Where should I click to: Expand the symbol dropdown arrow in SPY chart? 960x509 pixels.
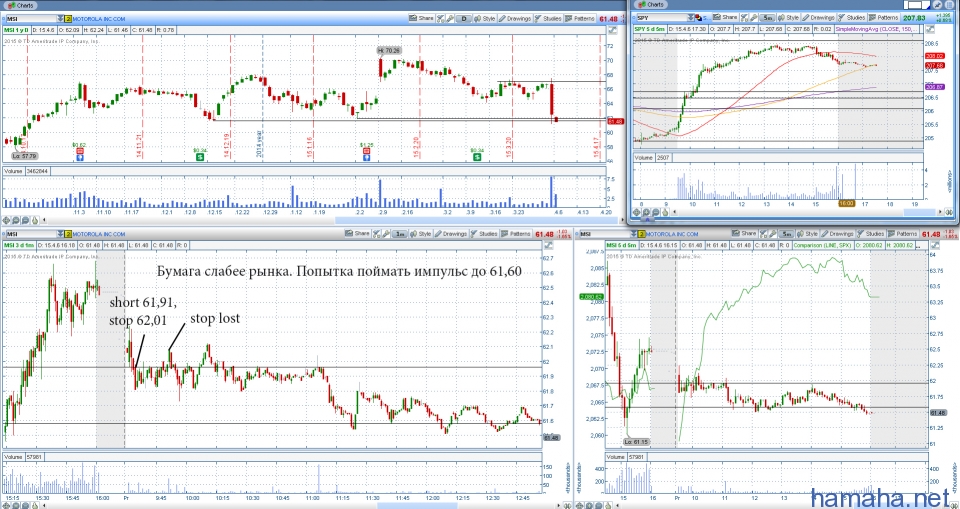coord(691,18)
